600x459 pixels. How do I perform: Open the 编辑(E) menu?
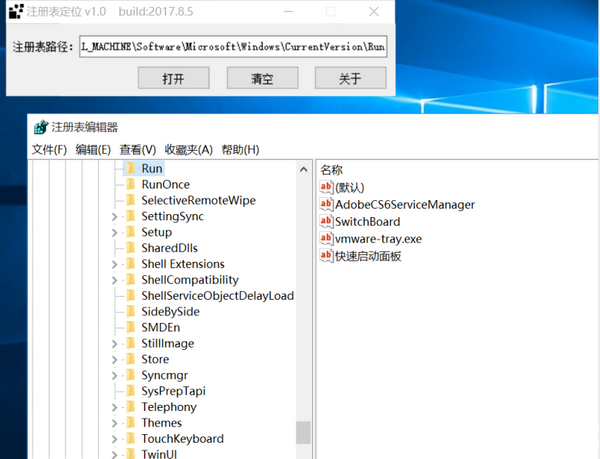[x=93, y=150]
